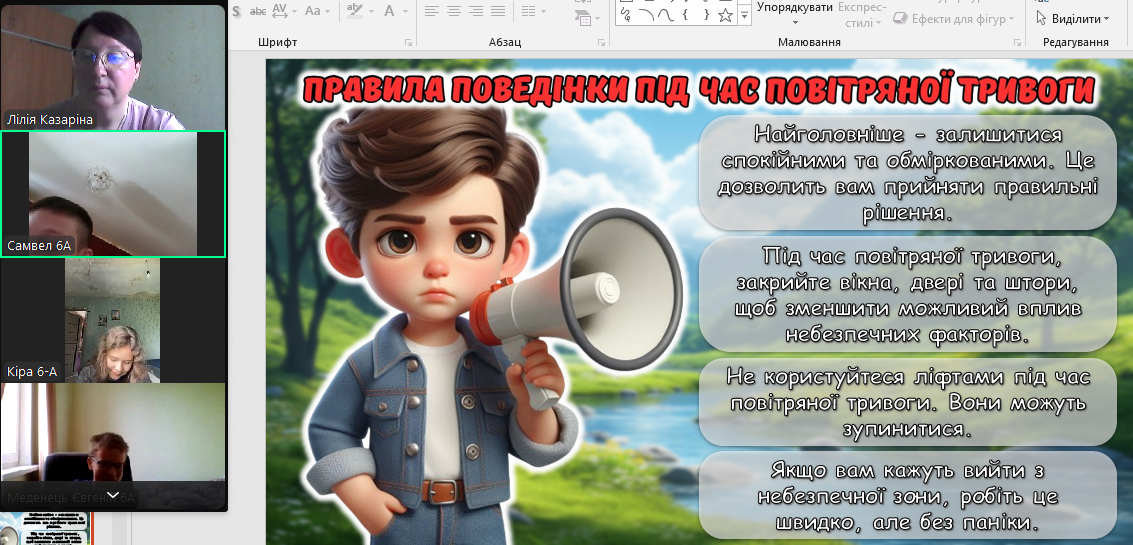Align text to the right

tap(476, 11)
